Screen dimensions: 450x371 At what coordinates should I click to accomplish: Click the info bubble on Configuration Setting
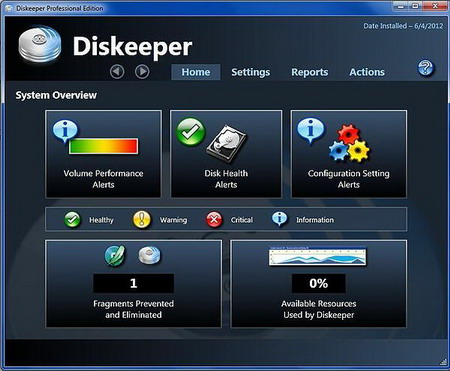pyautogui.click(x=311, y=130)
